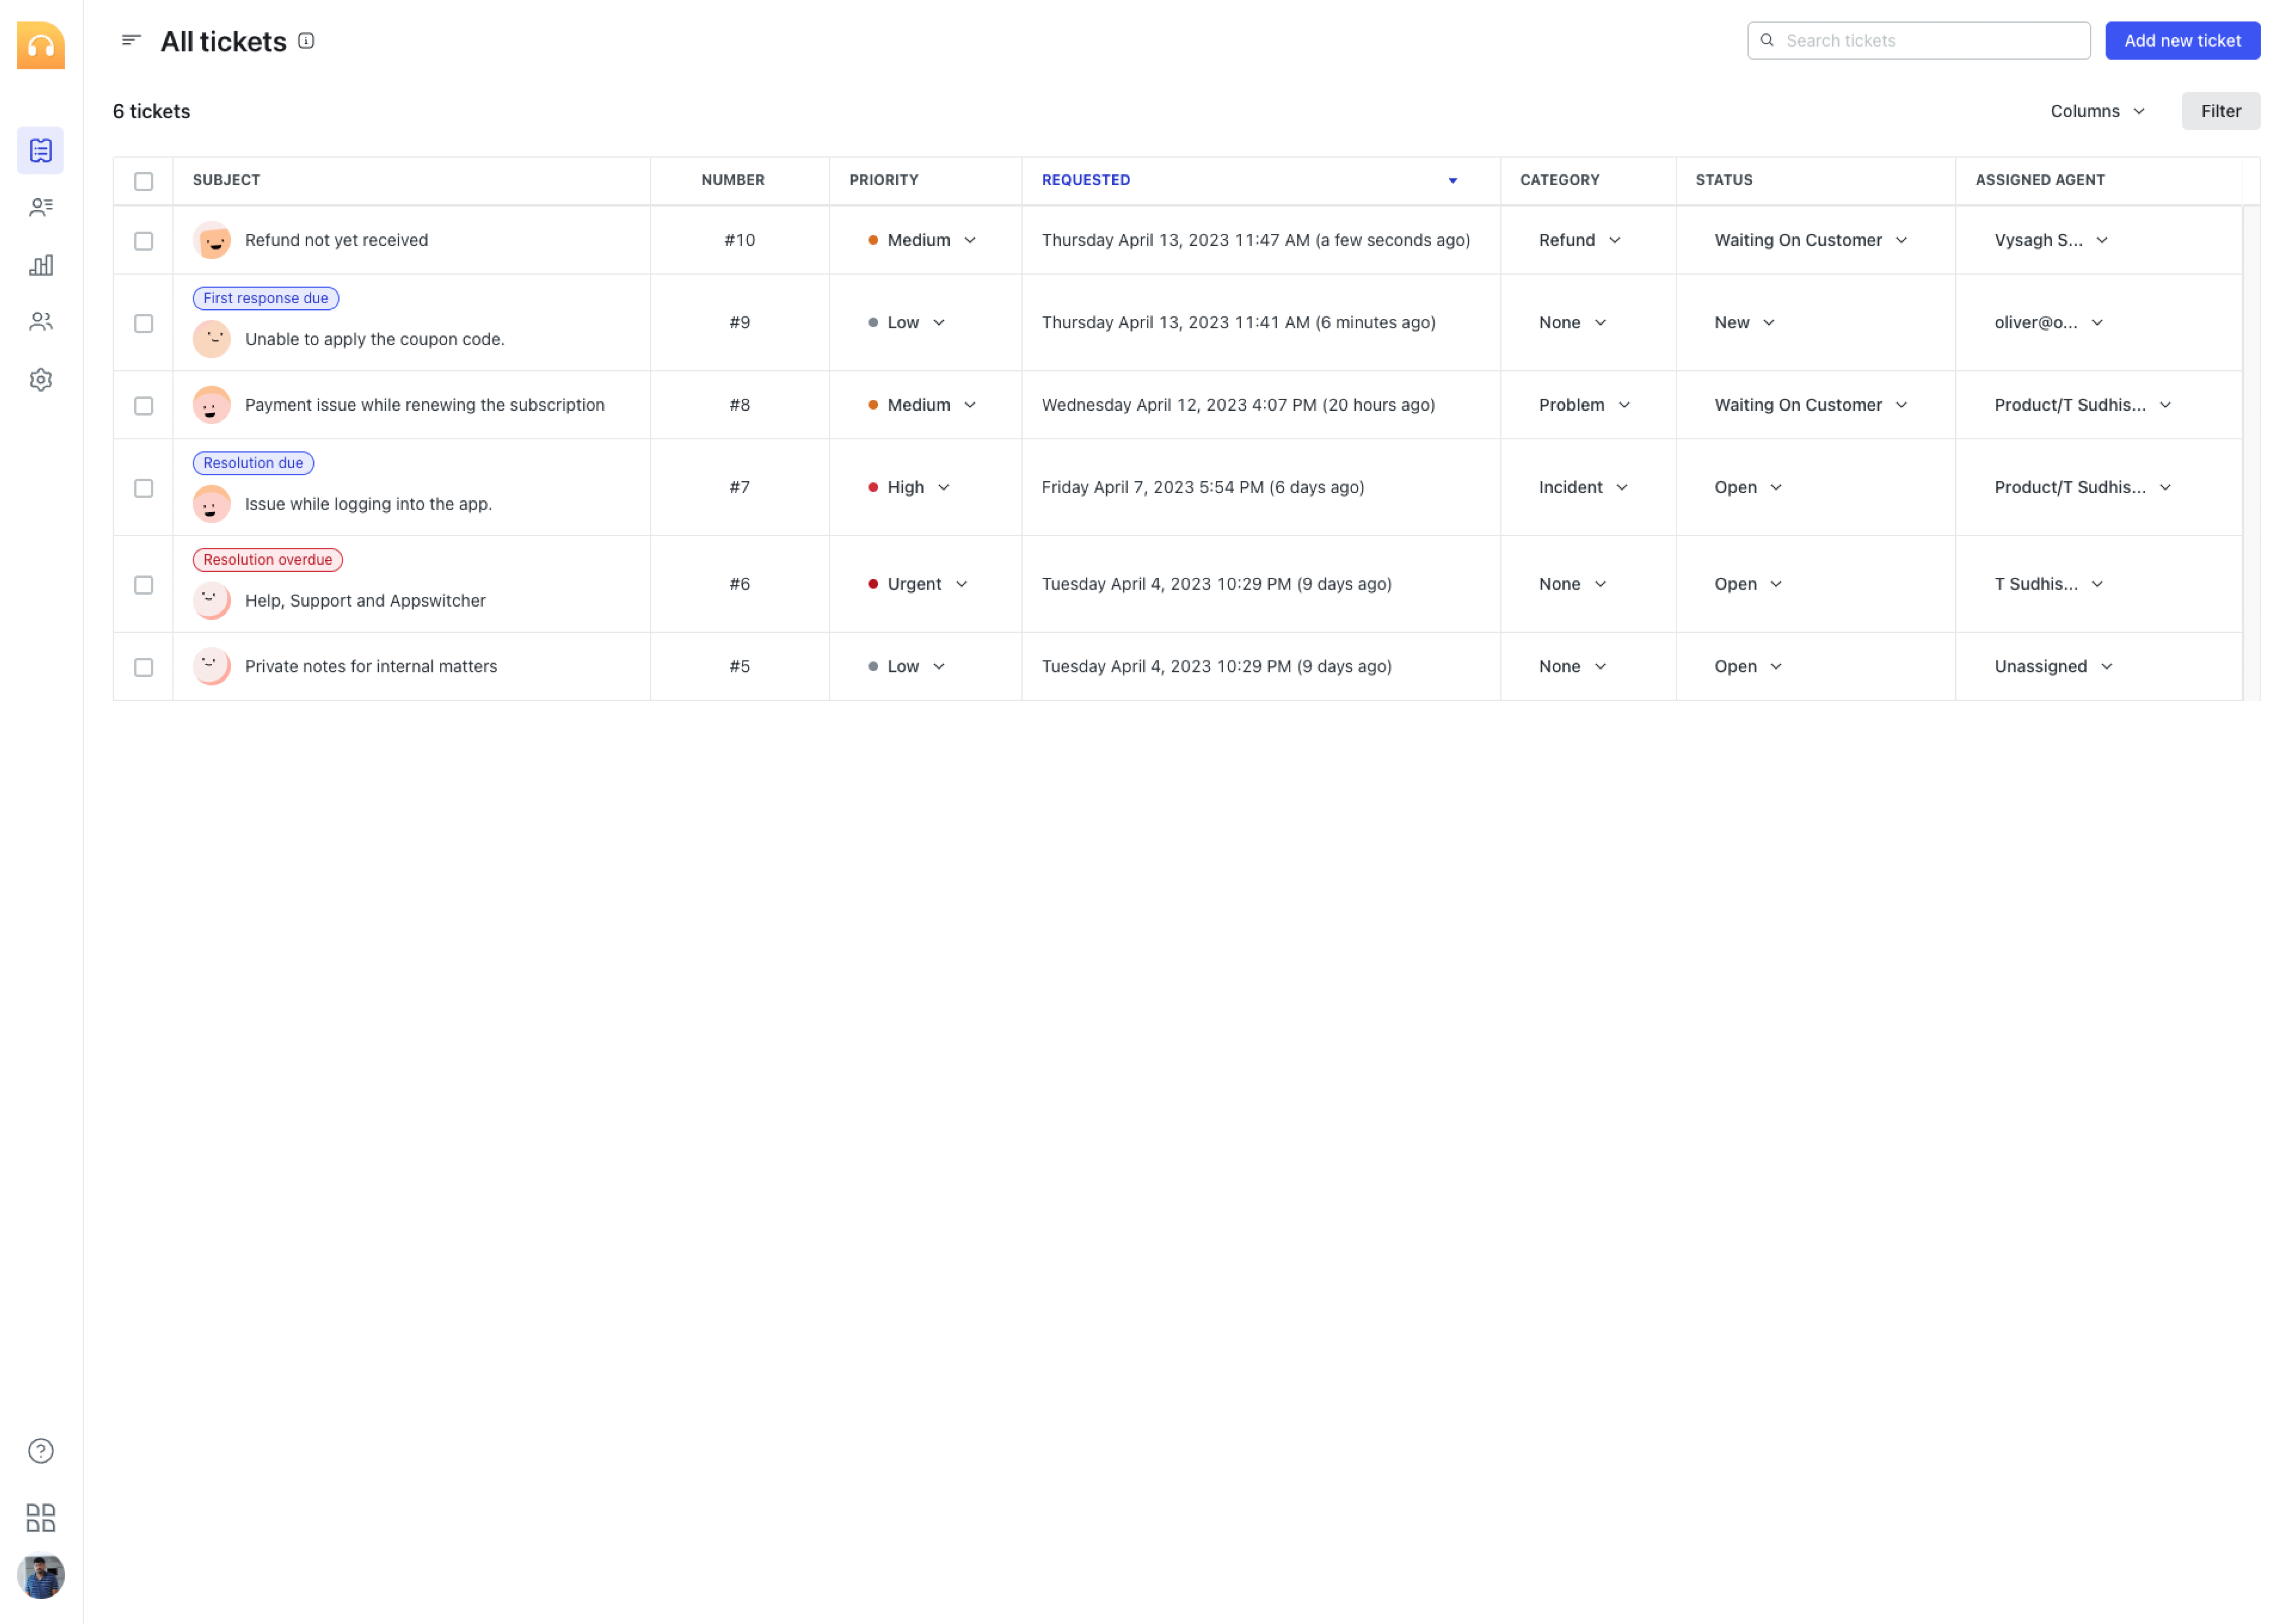Click requester avatar for Private notes ticket
This screenshot has width=2284, height=1624.
[x=212, y=667]
